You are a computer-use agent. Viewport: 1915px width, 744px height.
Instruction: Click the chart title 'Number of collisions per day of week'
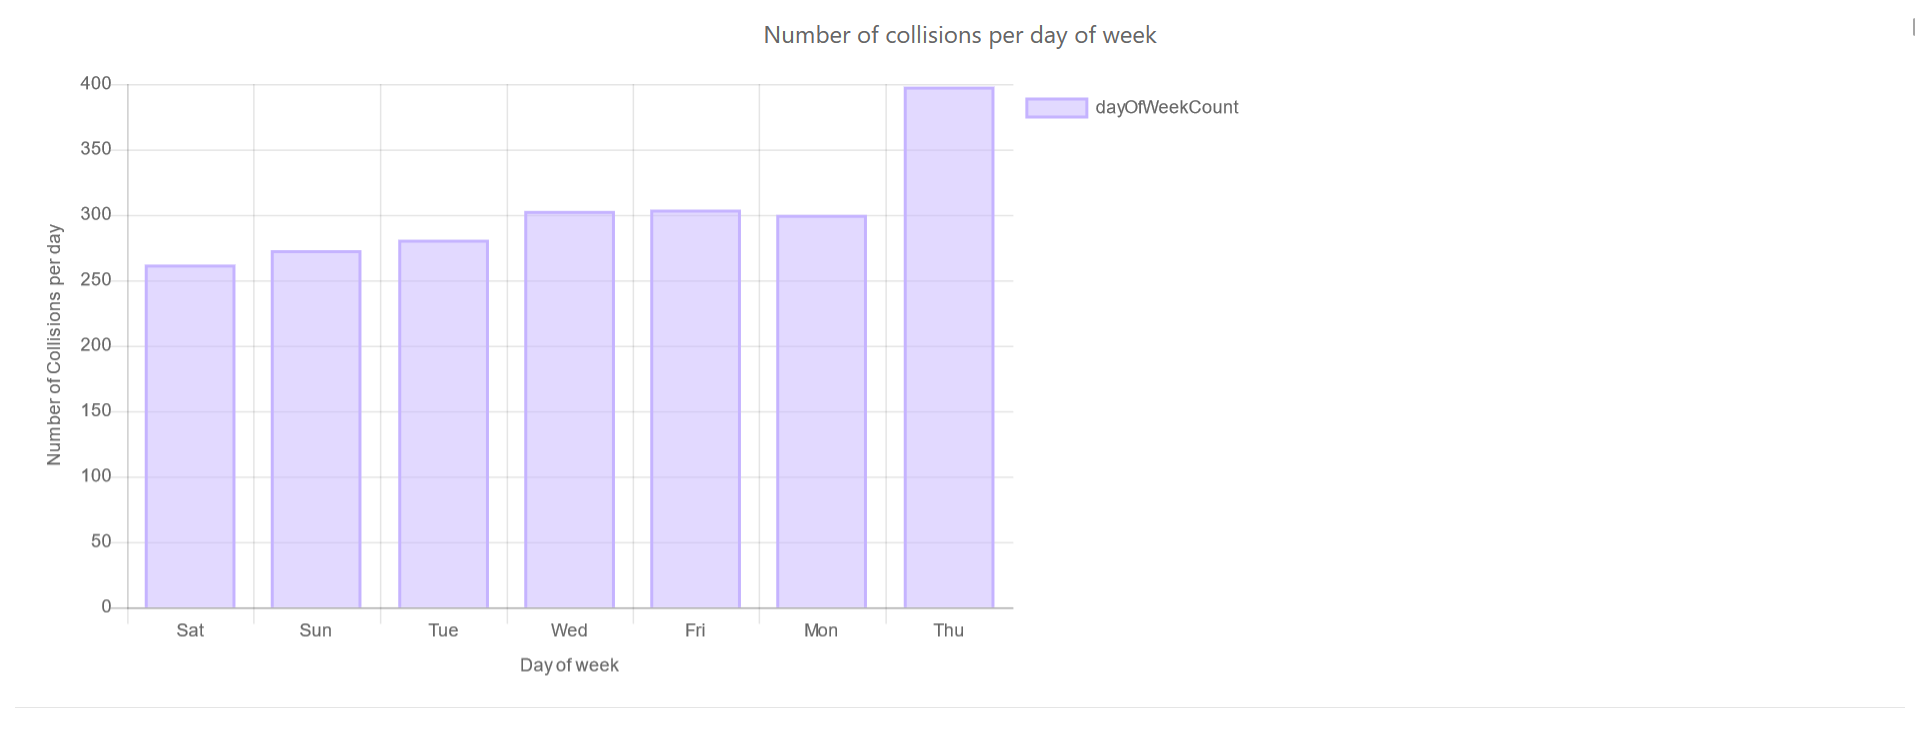point(959,35)
